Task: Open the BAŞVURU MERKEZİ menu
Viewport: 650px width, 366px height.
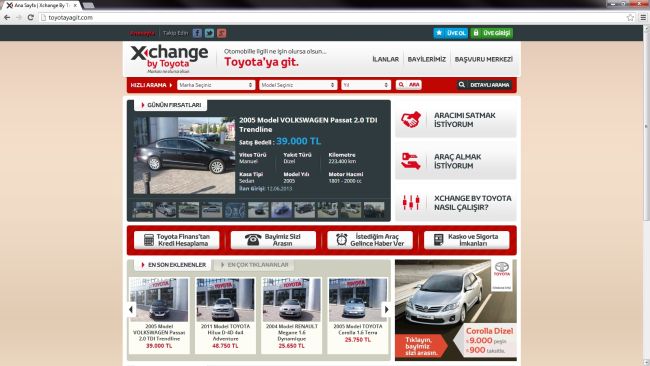Action: pos(483,59)
